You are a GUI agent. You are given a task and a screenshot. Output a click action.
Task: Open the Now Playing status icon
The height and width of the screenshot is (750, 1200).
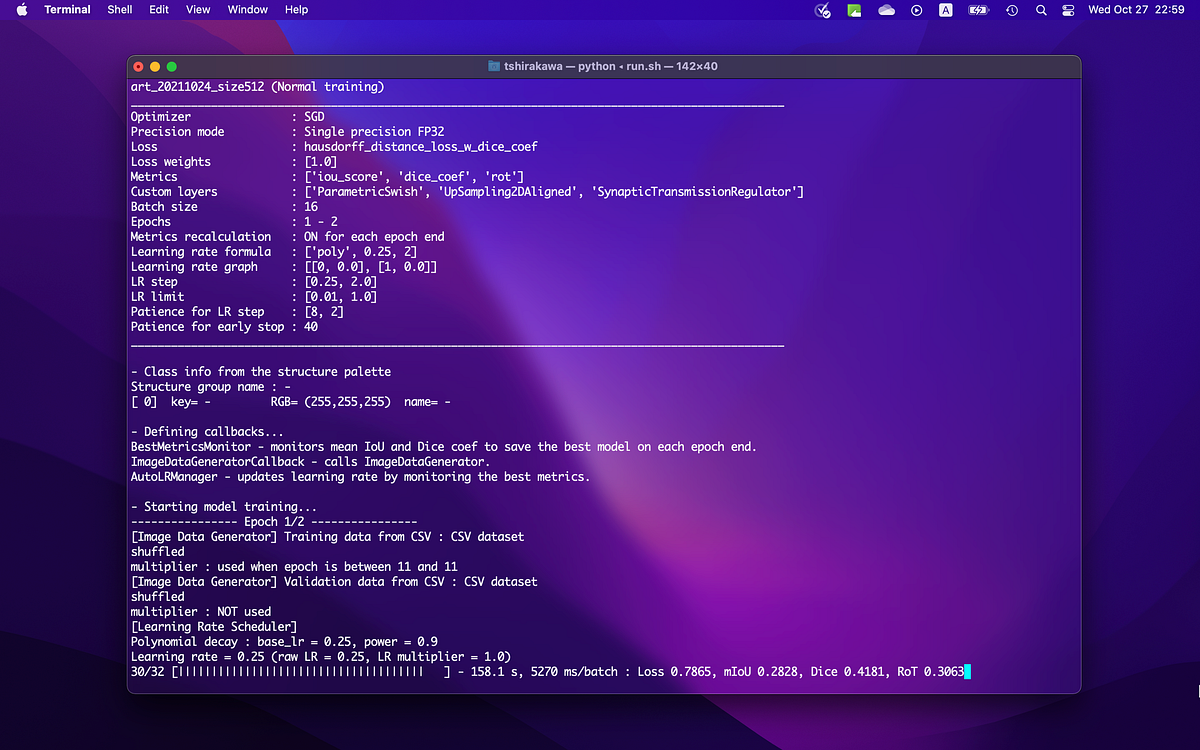[917, 10]
